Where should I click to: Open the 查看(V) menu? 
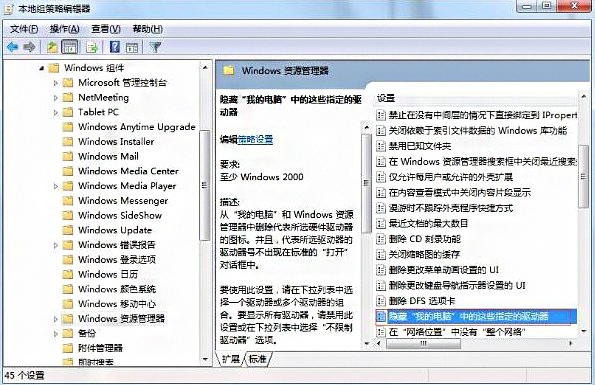pyautogui.click(x=106, y=29)
